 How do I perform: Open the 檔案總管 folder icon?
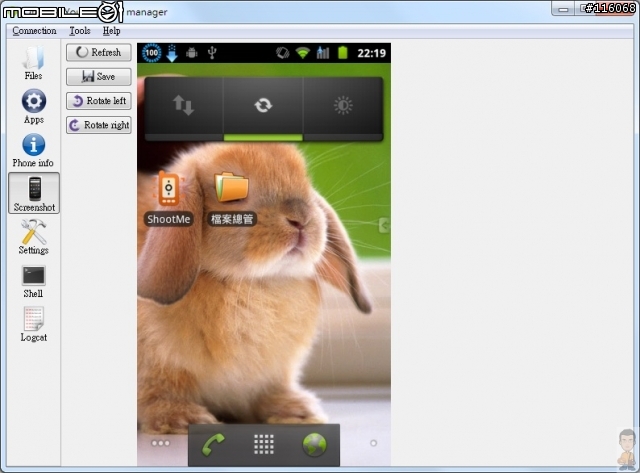(x=231, y=198)
